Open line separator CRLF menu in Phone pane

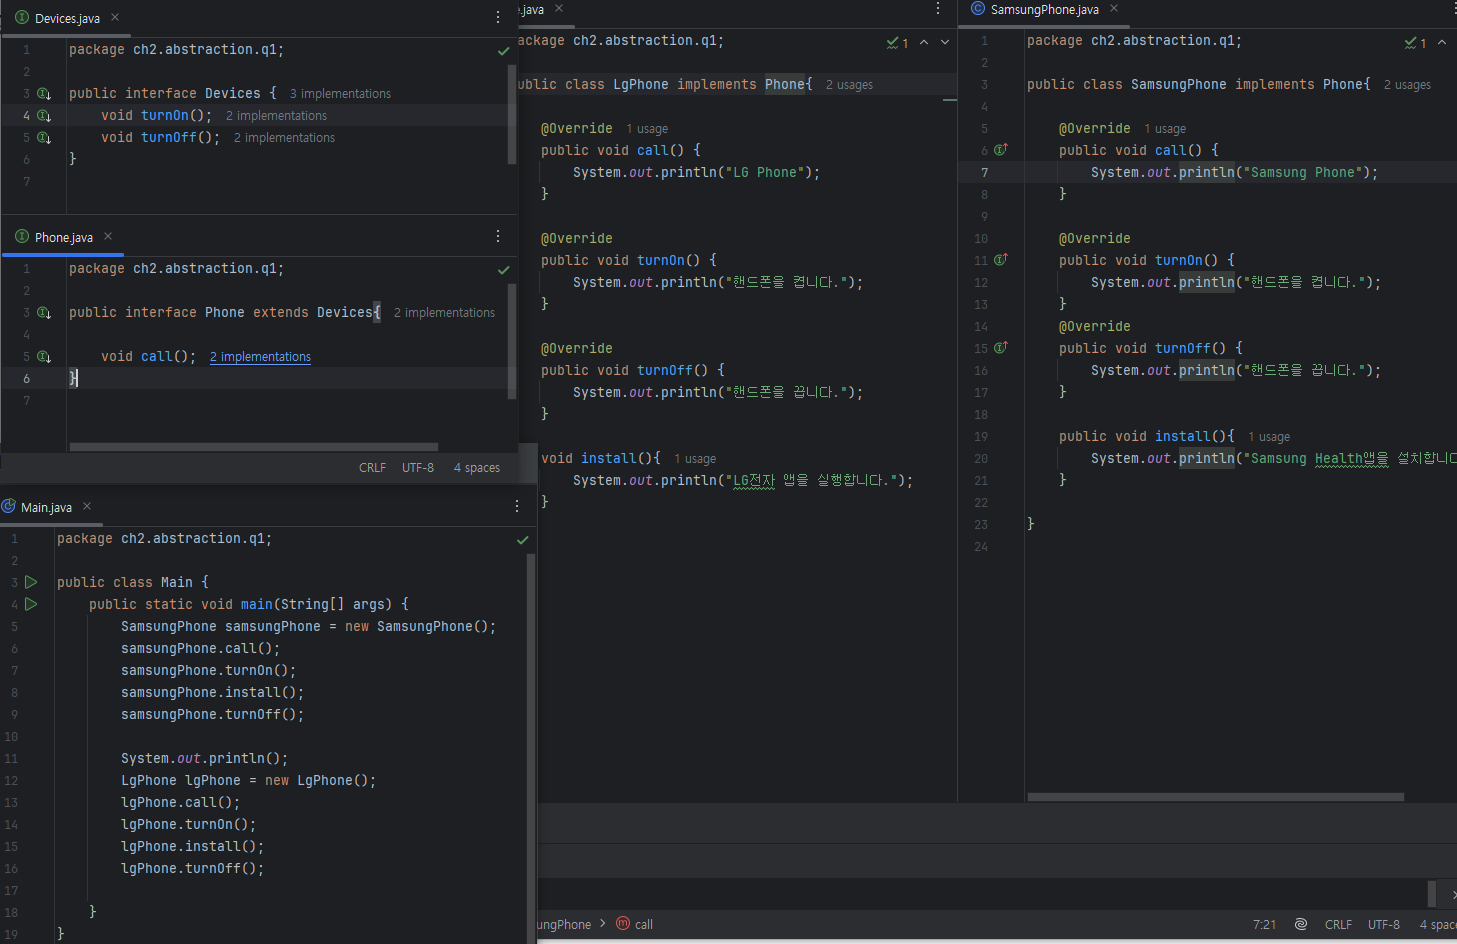(x=372, y=468)
